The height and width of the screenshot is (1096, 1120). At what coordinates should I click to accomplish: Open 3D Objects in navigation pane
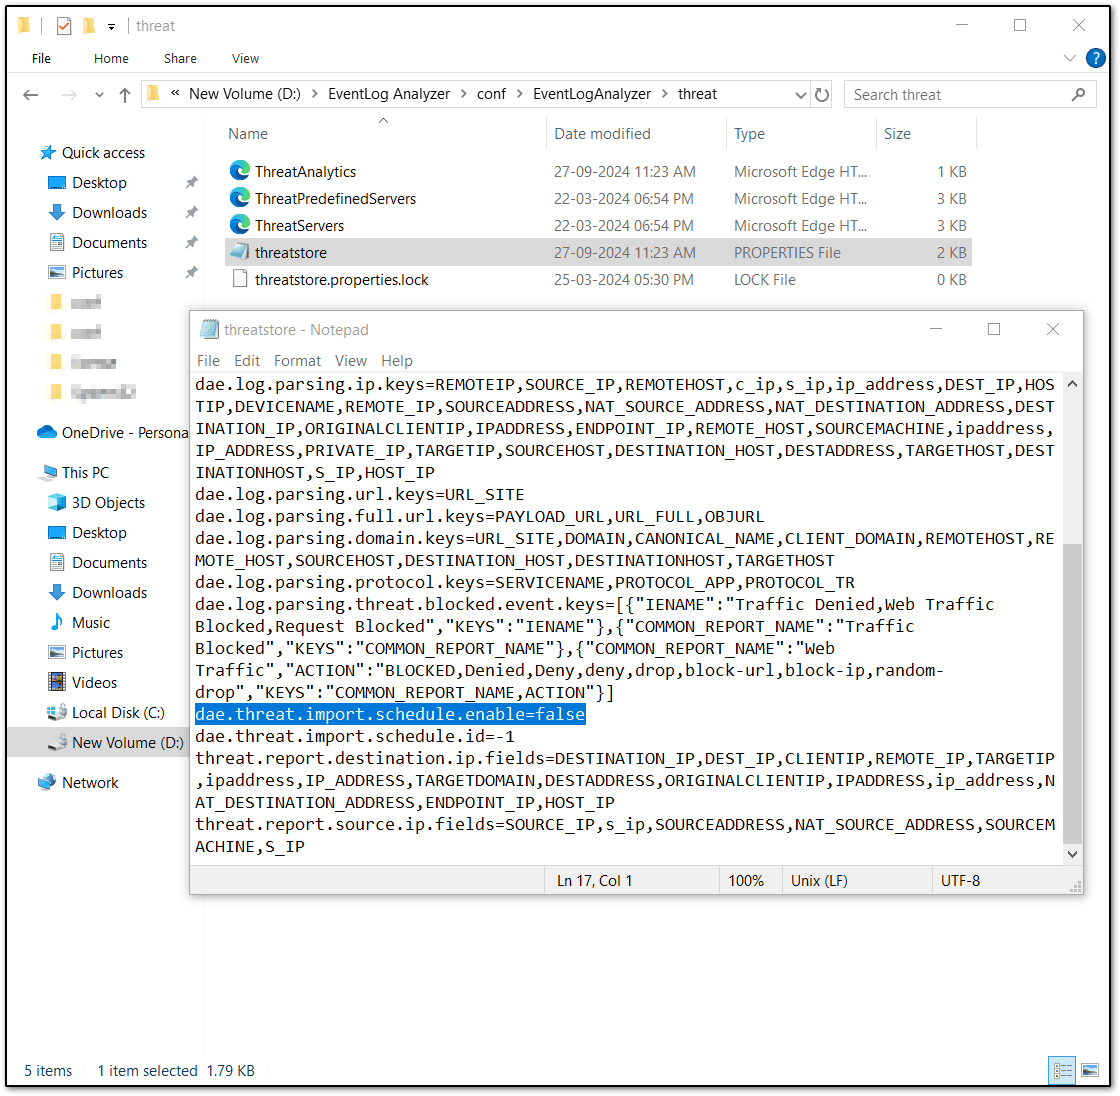click(108, 502)
